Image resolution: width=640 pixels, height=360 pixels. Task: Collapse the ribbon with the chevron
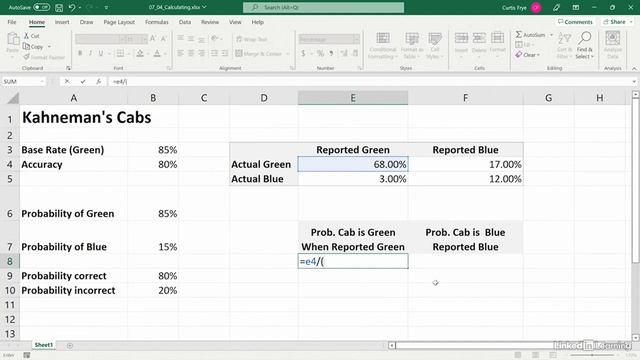(x=634, y=69)
